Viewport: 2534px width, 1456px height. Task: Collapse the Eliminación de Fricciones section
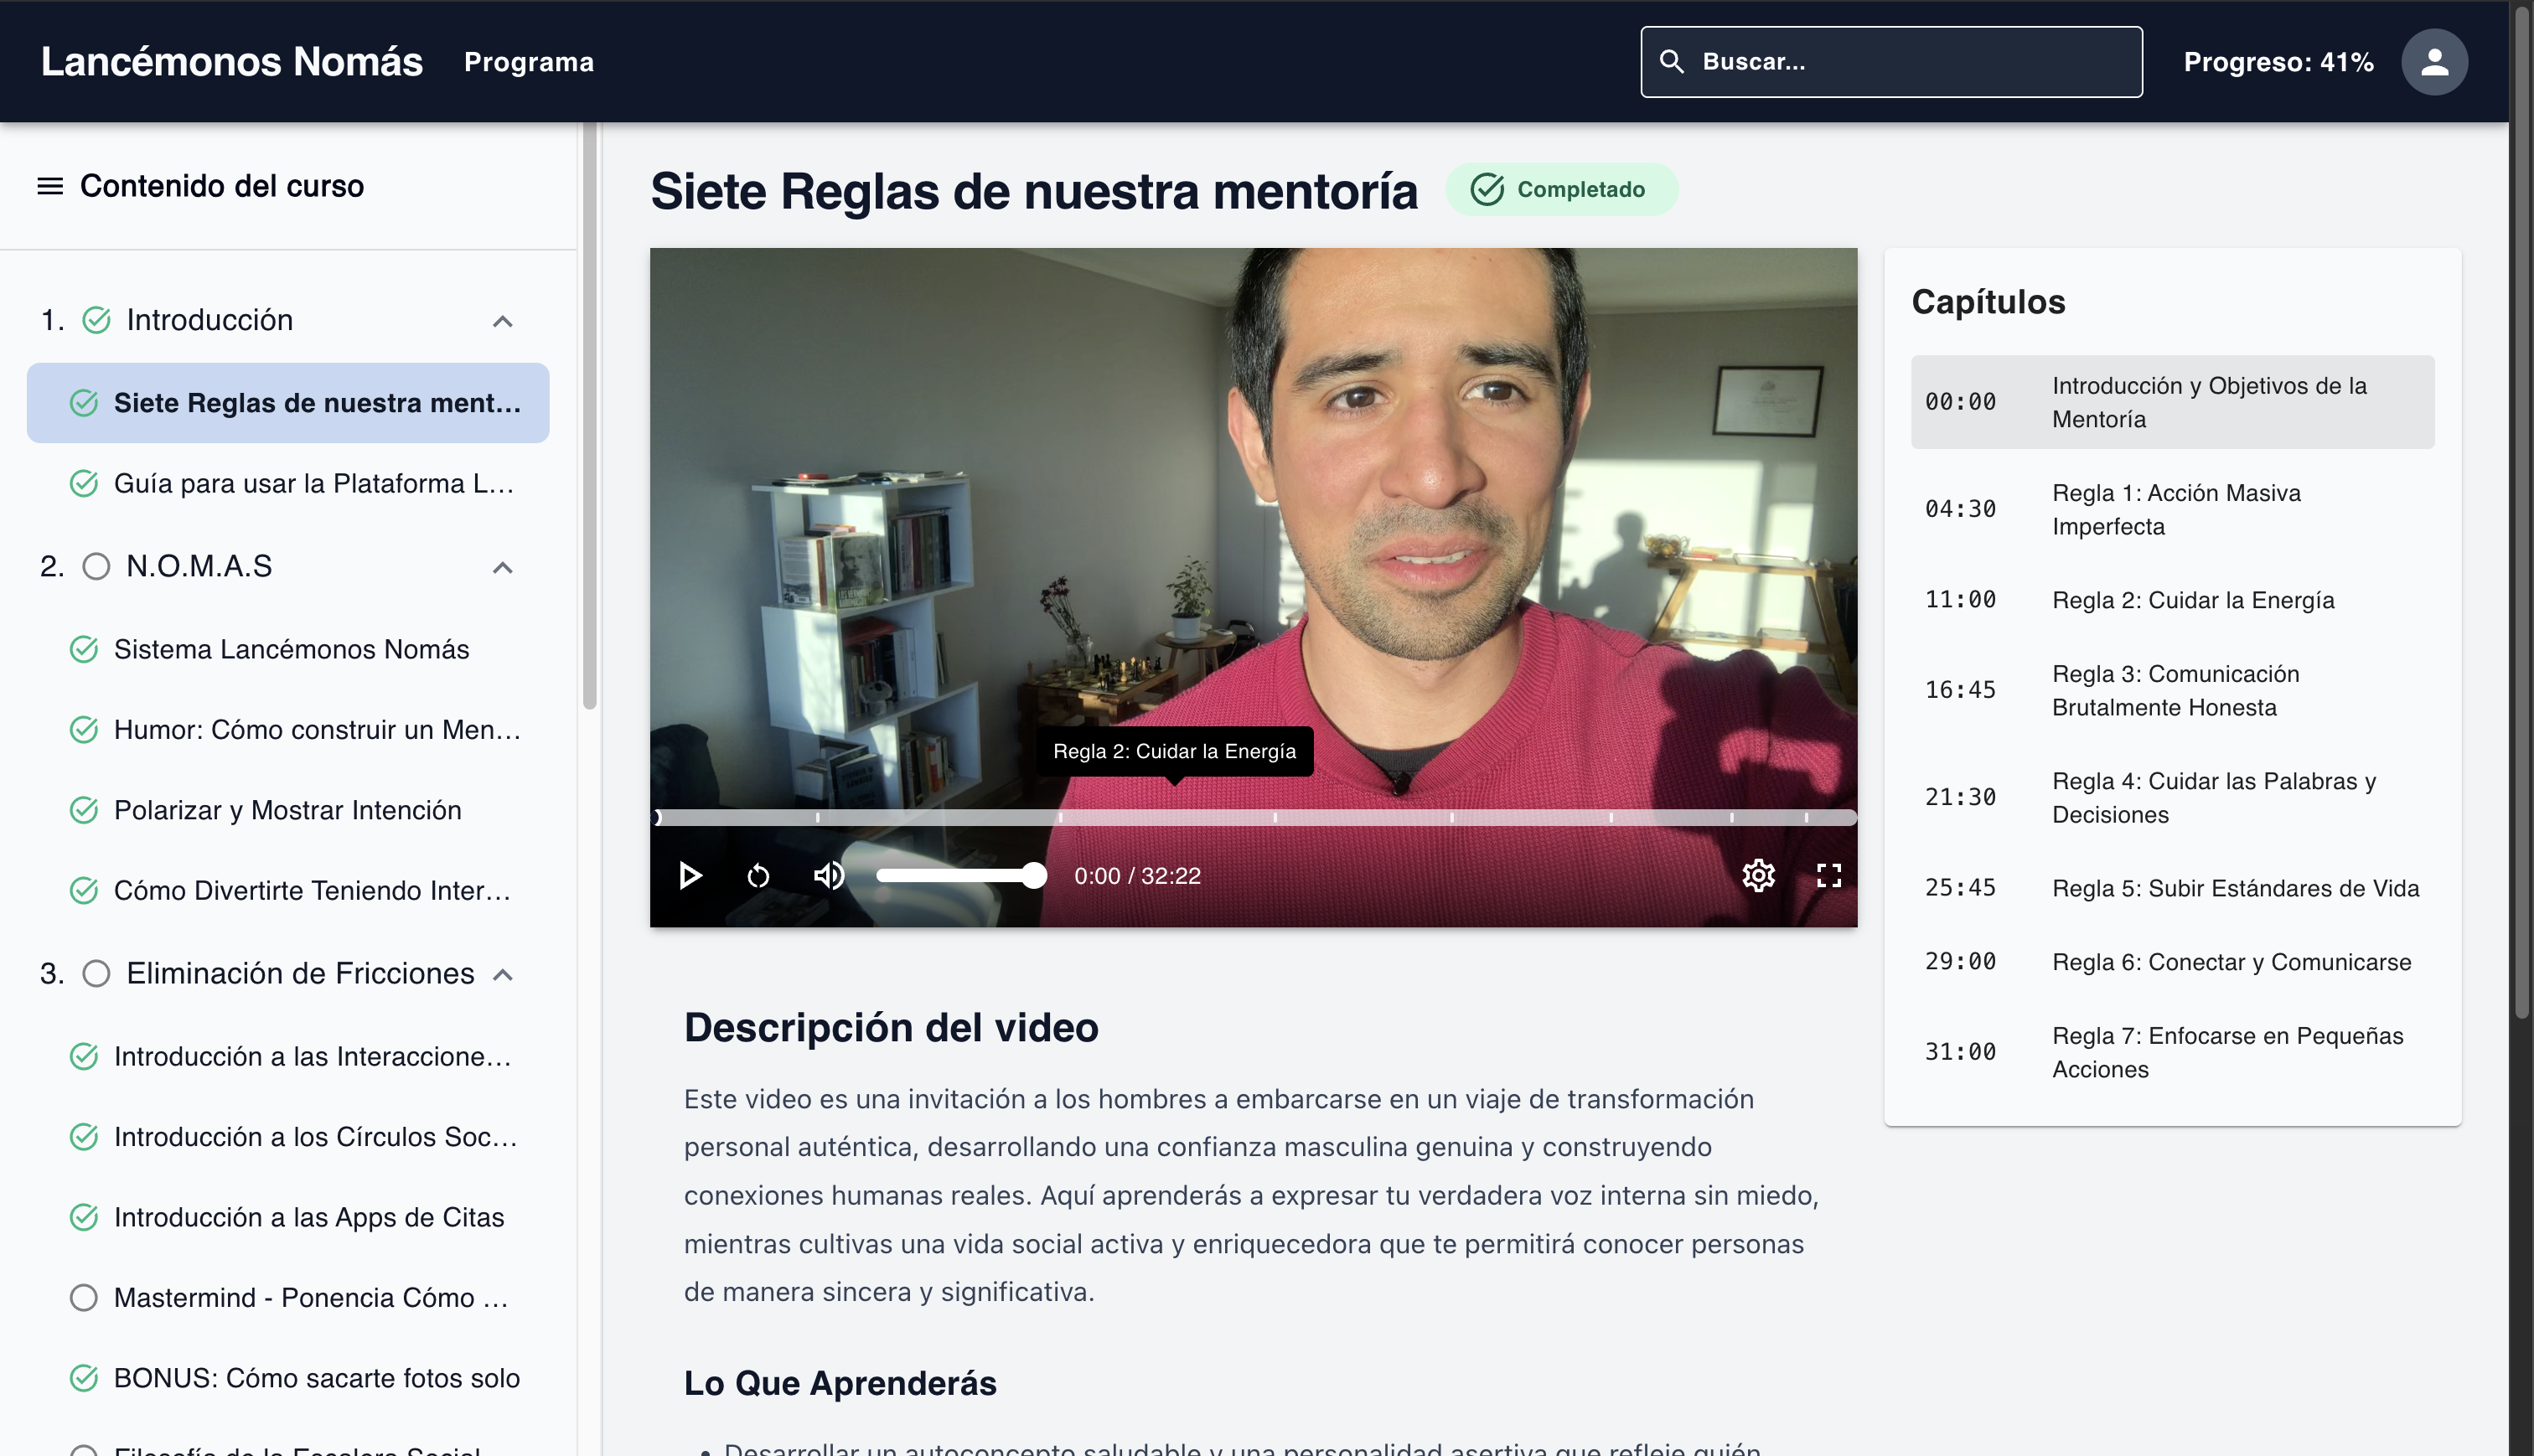pyautogui.click(x=503, y=974)
